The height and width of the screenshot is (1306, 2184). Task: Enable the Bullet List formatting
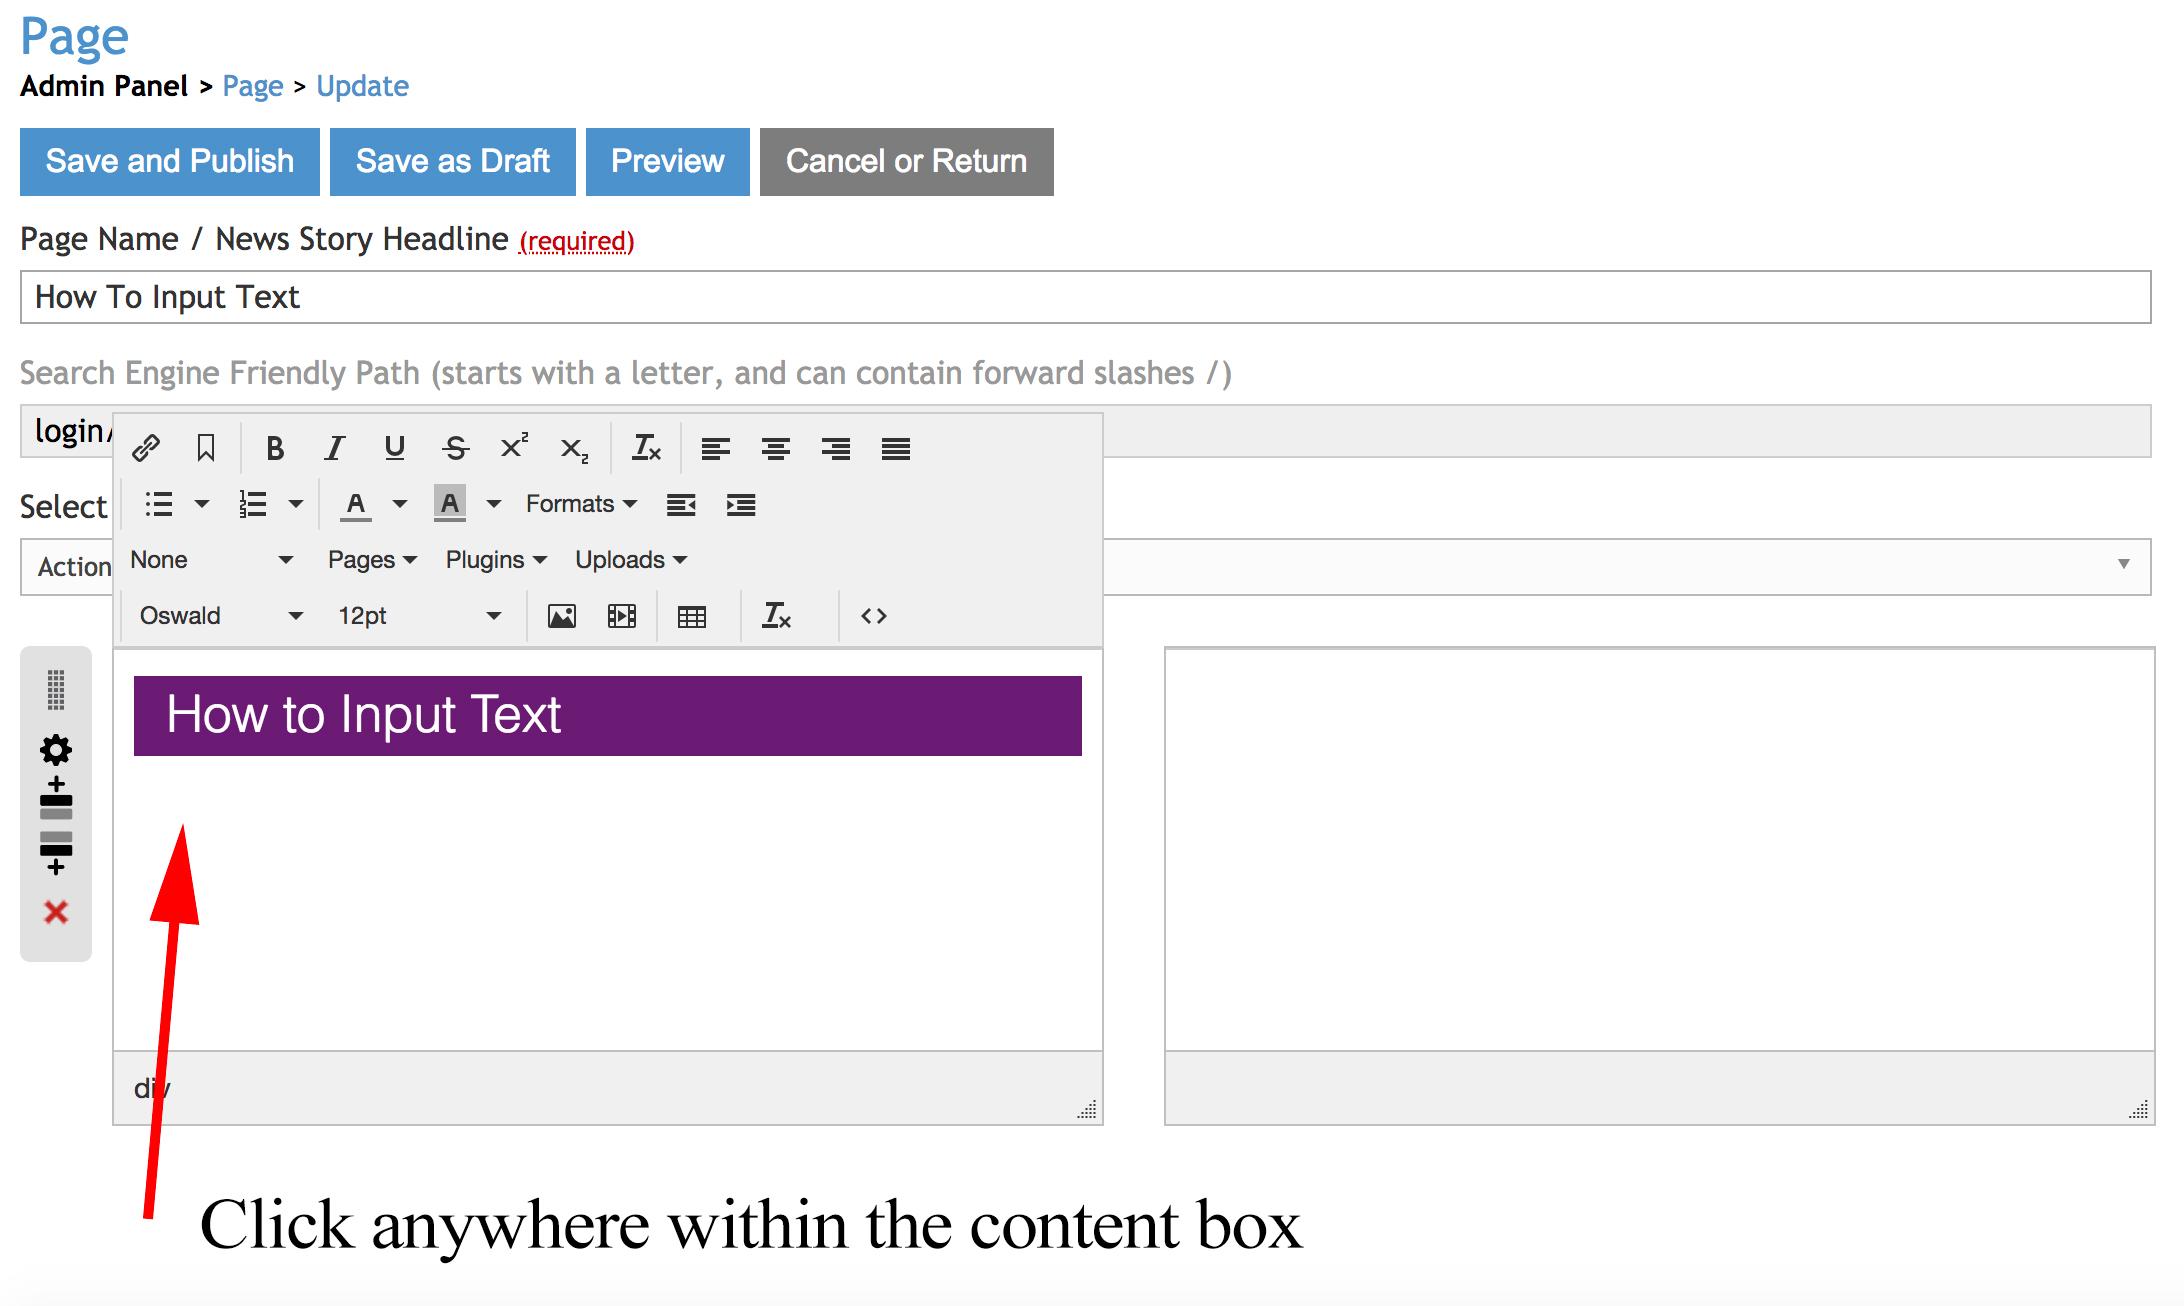point(160,504)
